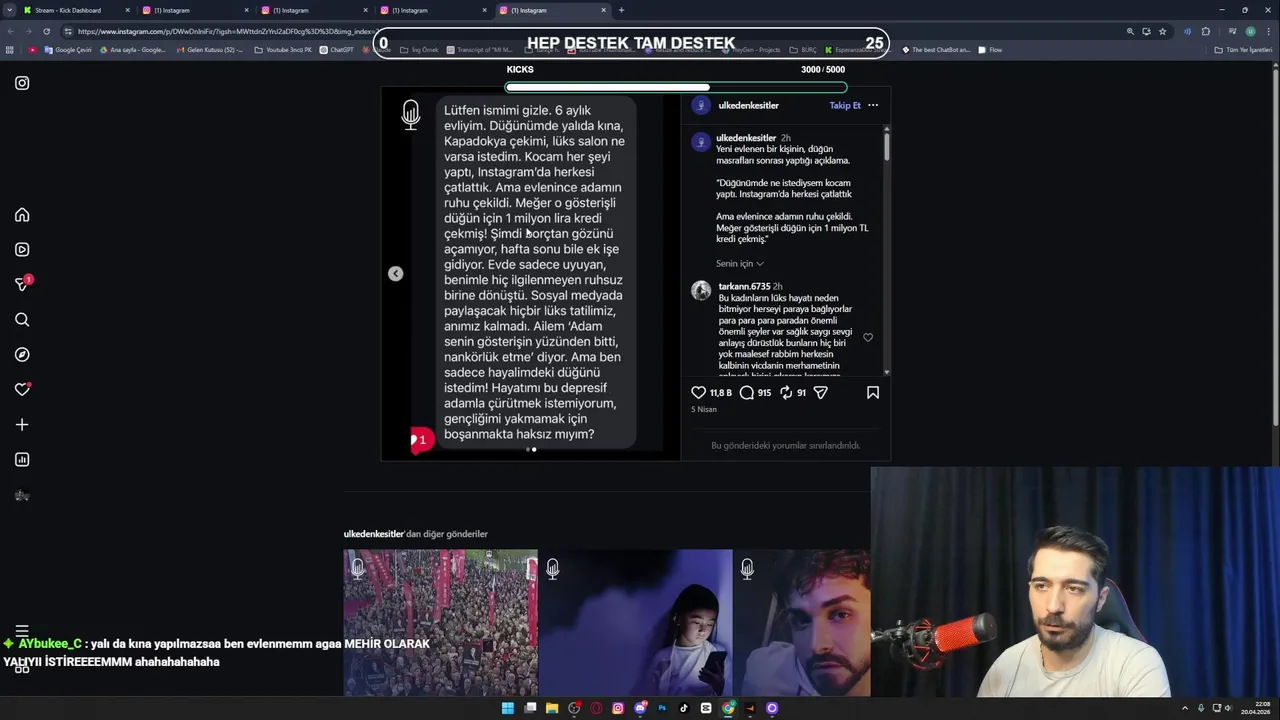Image resolution: width=1280 pixels, height=720 pixels.
Task: Open the dashboard chart icon in sidebar
Action: pyautogui.click(x=22, y=460)
